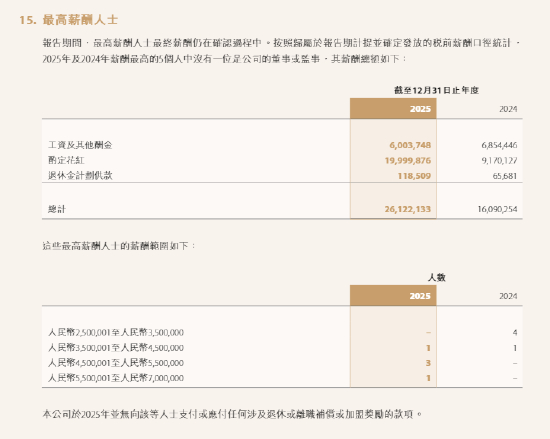Select the range 人民幣5,500,001至人民幣7,000,000
This screenshot has width=550, height=439.
tap(116, 378)
